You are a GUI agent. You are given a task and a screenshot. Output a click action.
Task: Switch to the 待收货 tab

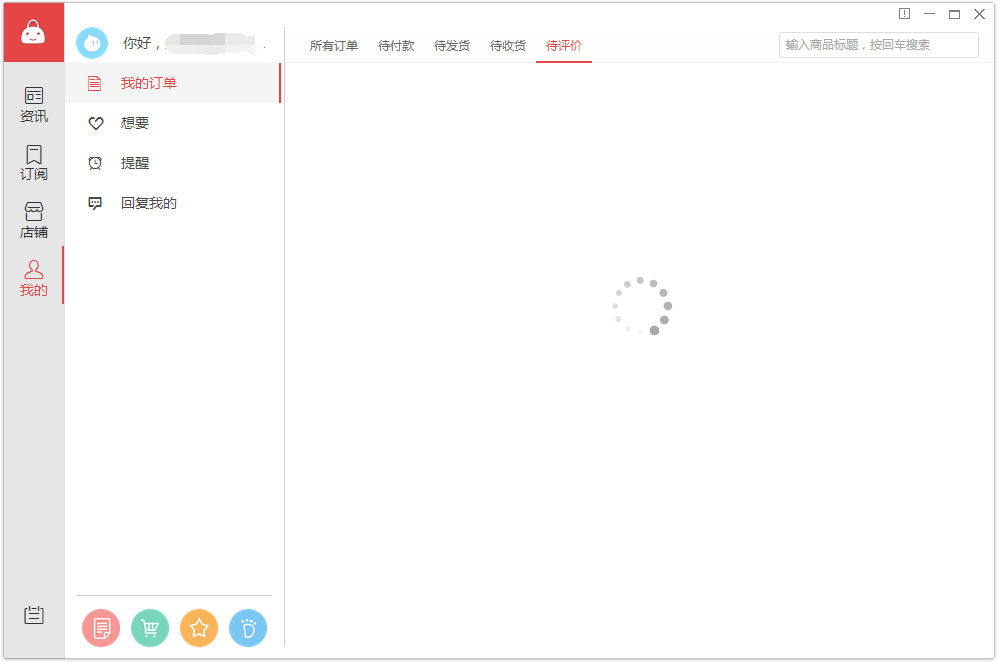tap(508, 46)
